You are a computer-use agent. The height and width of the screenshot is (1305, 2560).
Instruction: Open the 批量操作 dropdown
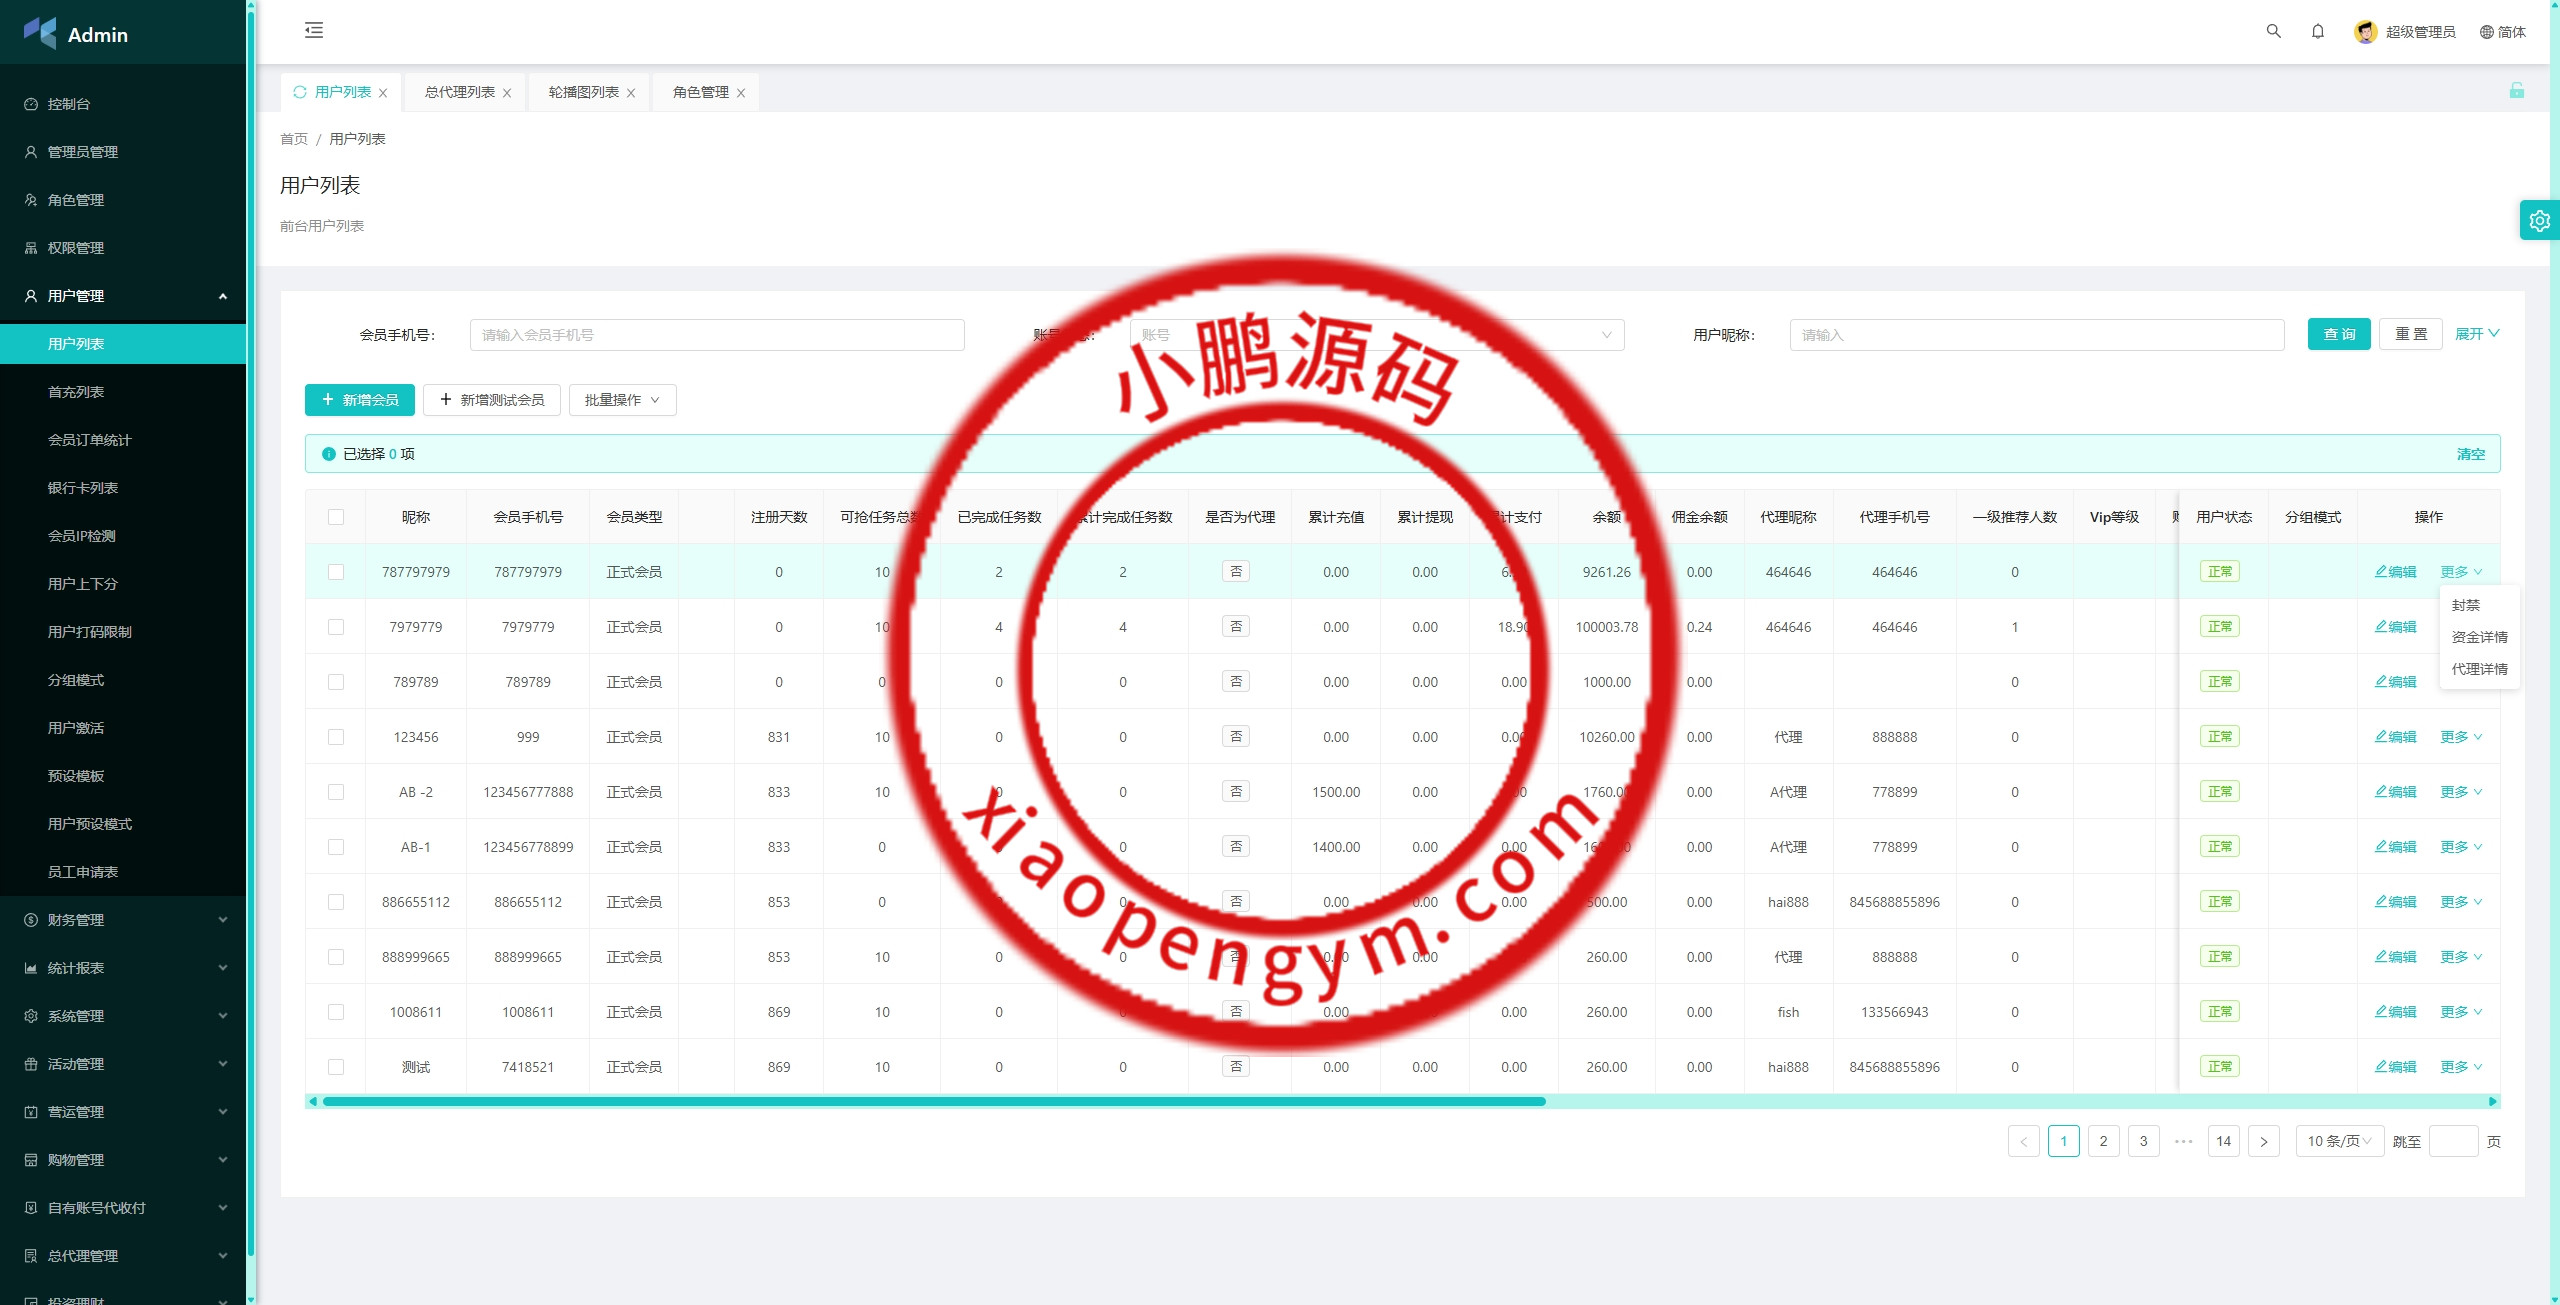(x=622, y=400)
